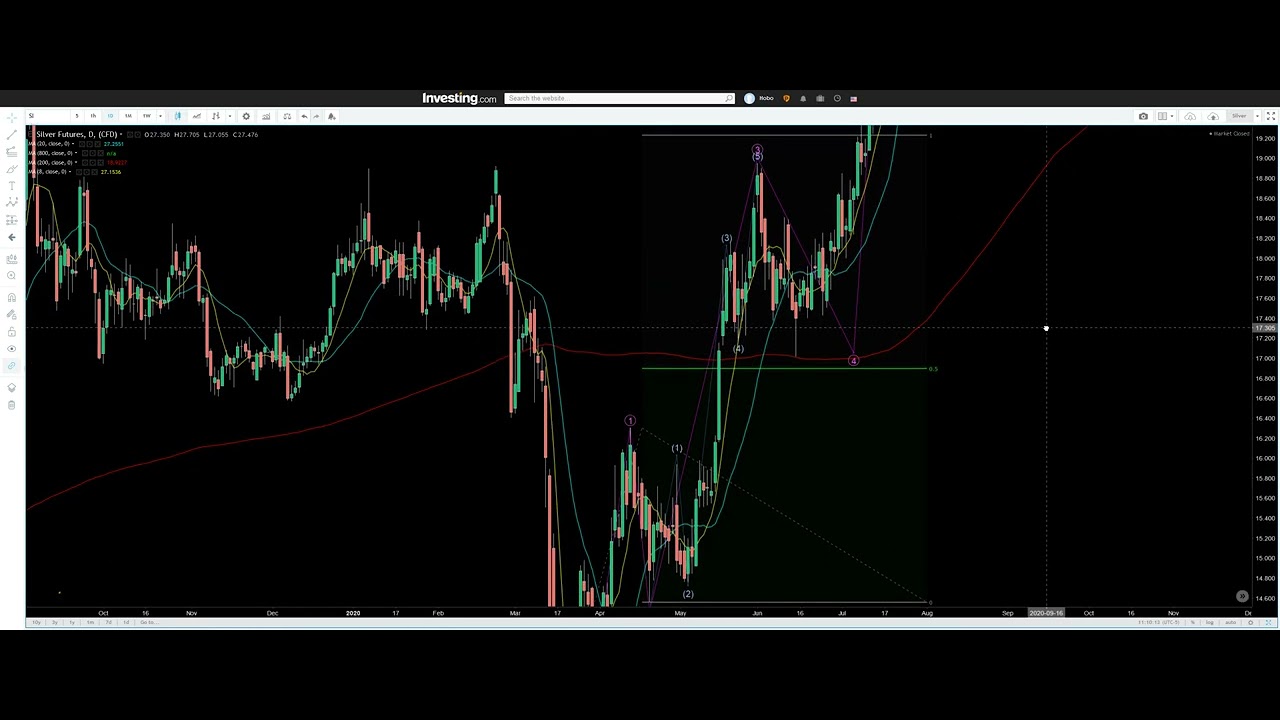
Task: Click the chart templates icon
Action: (x=215, y=116)
